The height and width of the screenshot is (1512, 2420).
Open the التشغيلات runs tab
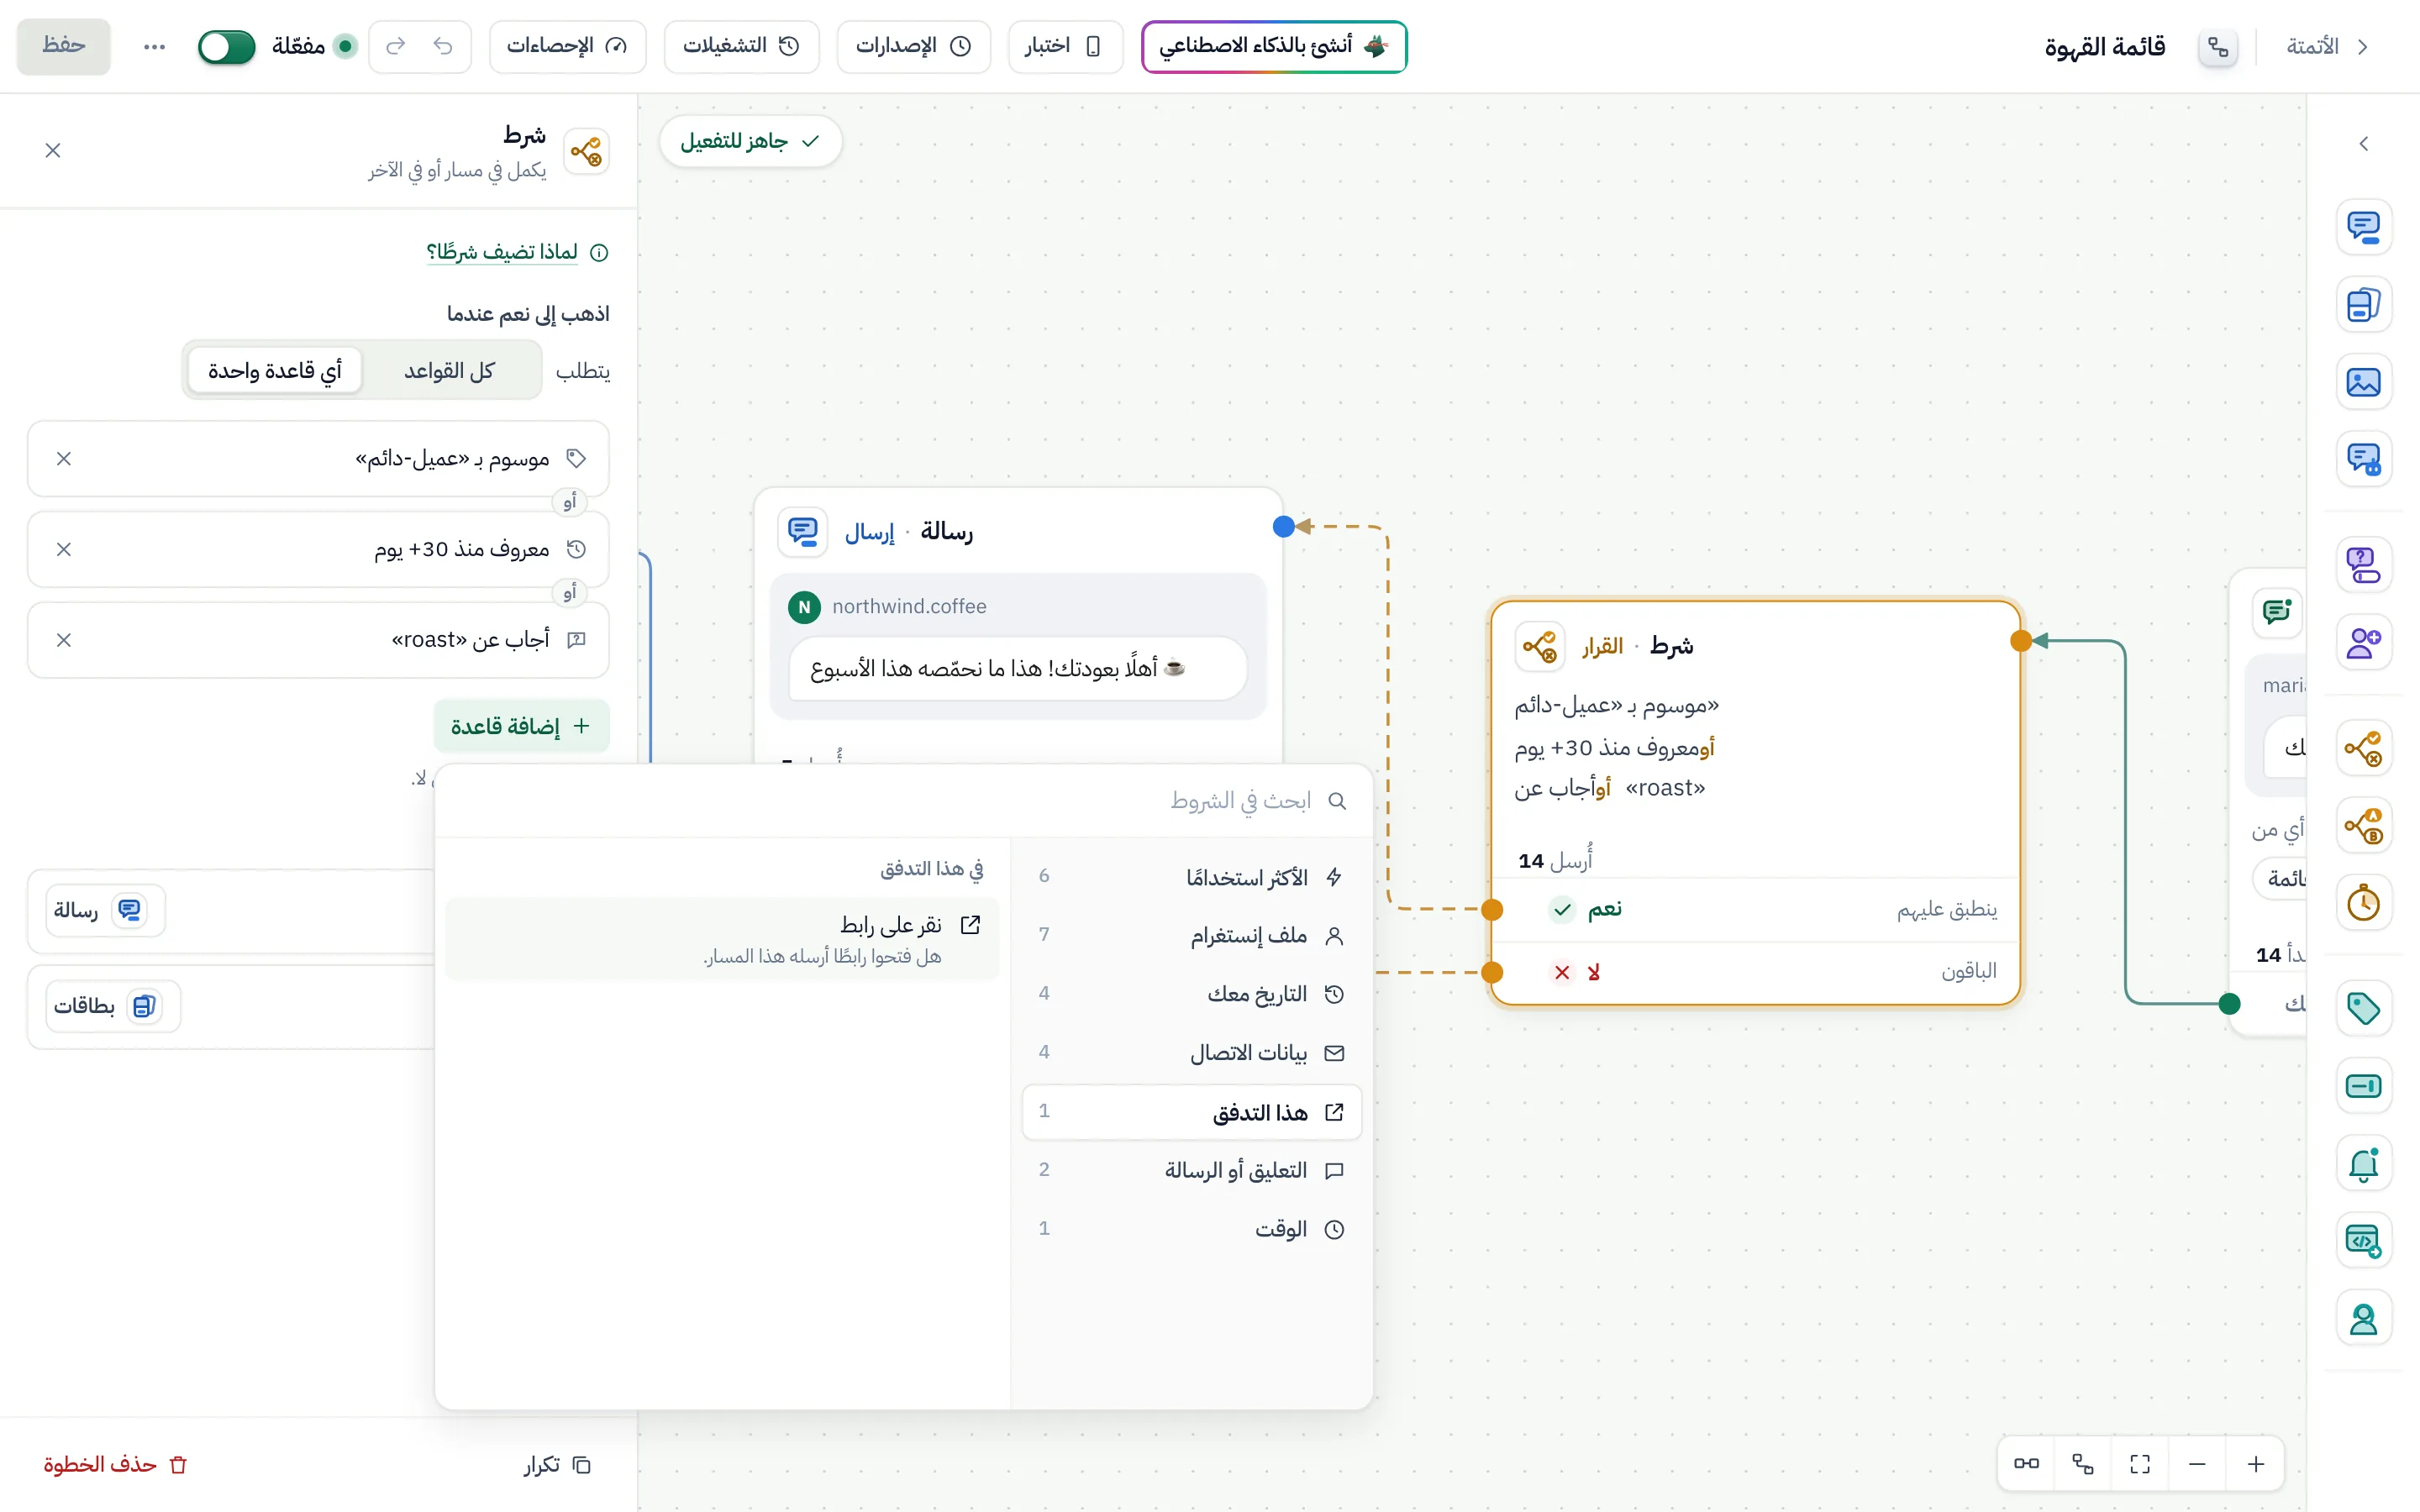pyautogui.click(x=741, y=46)
